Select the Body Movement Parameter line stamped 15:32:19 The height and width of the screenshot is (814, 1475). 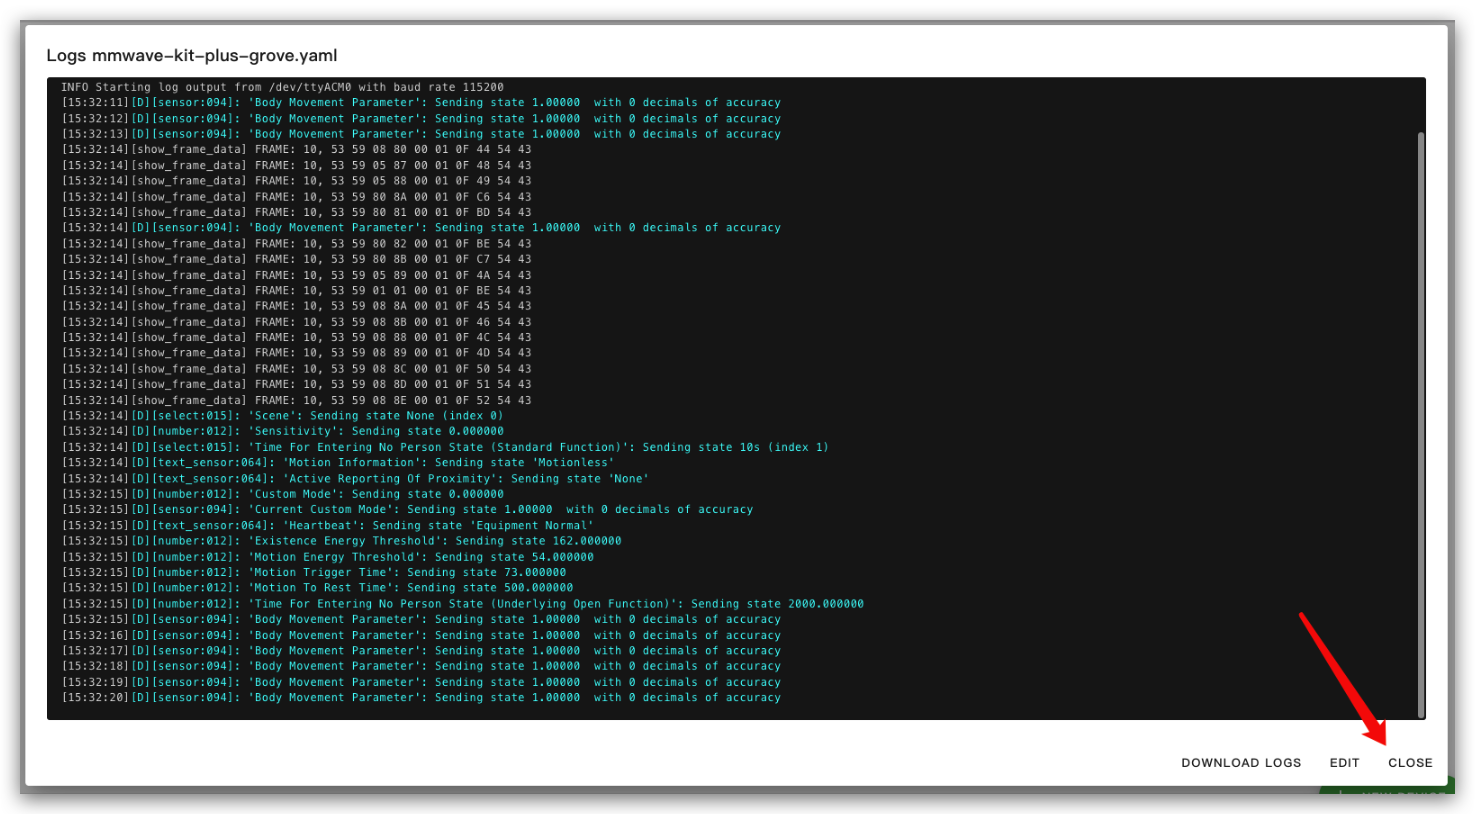tap(421, 683)
